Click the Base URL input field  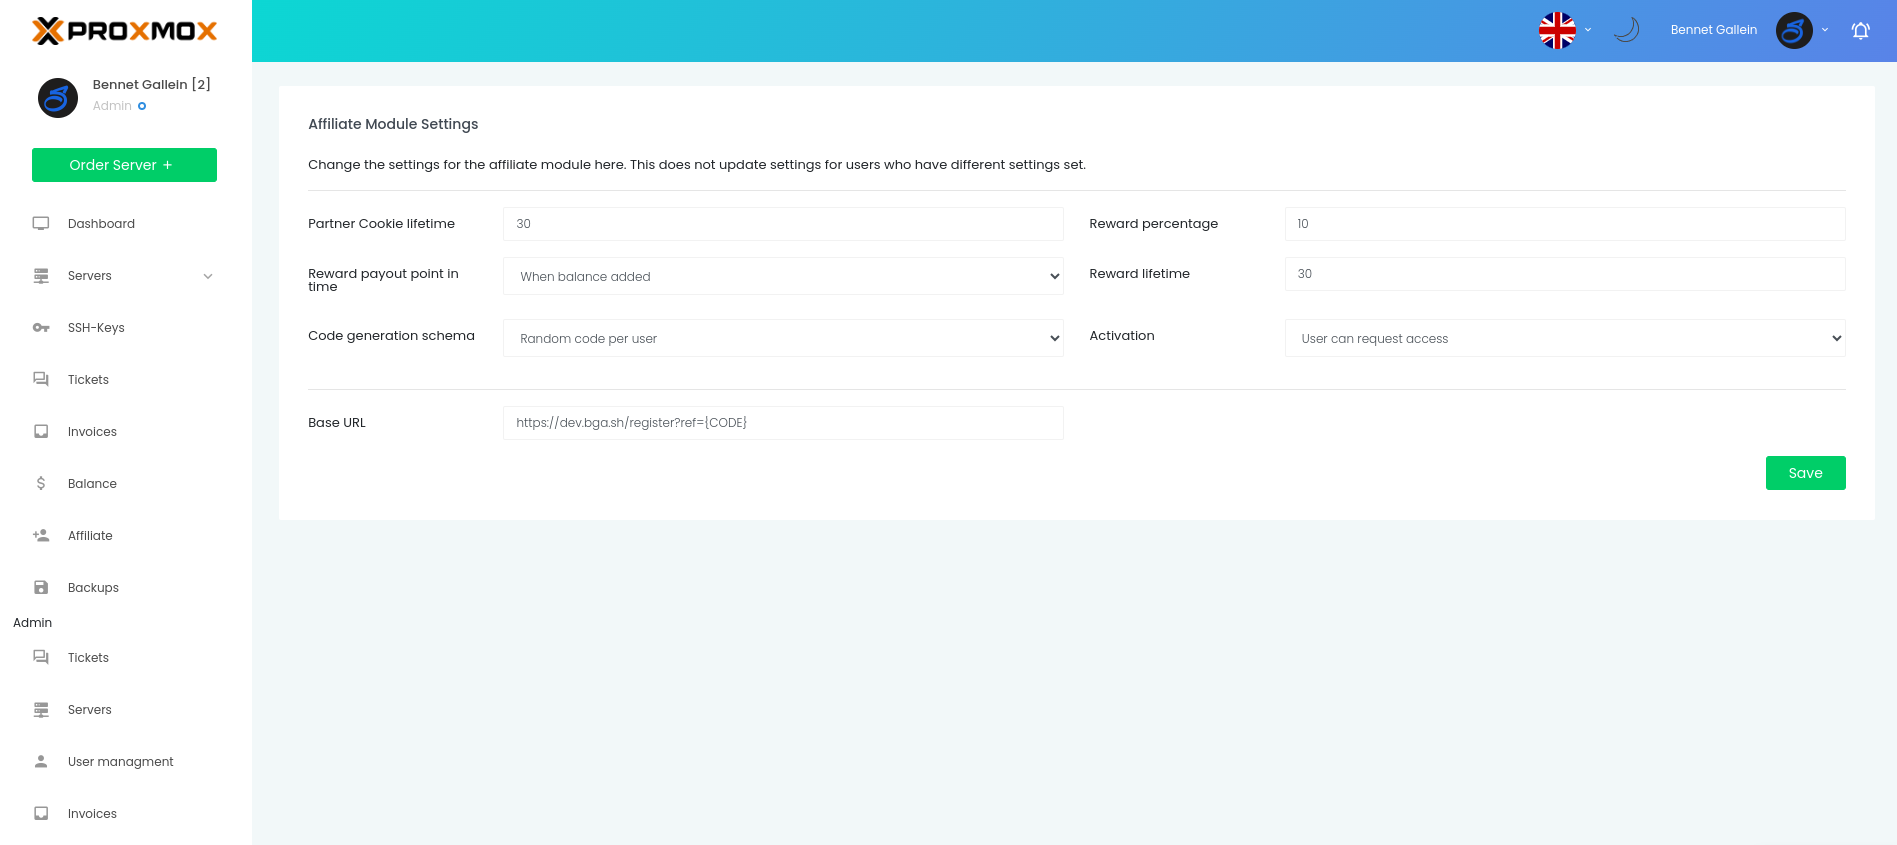(783, 423)
